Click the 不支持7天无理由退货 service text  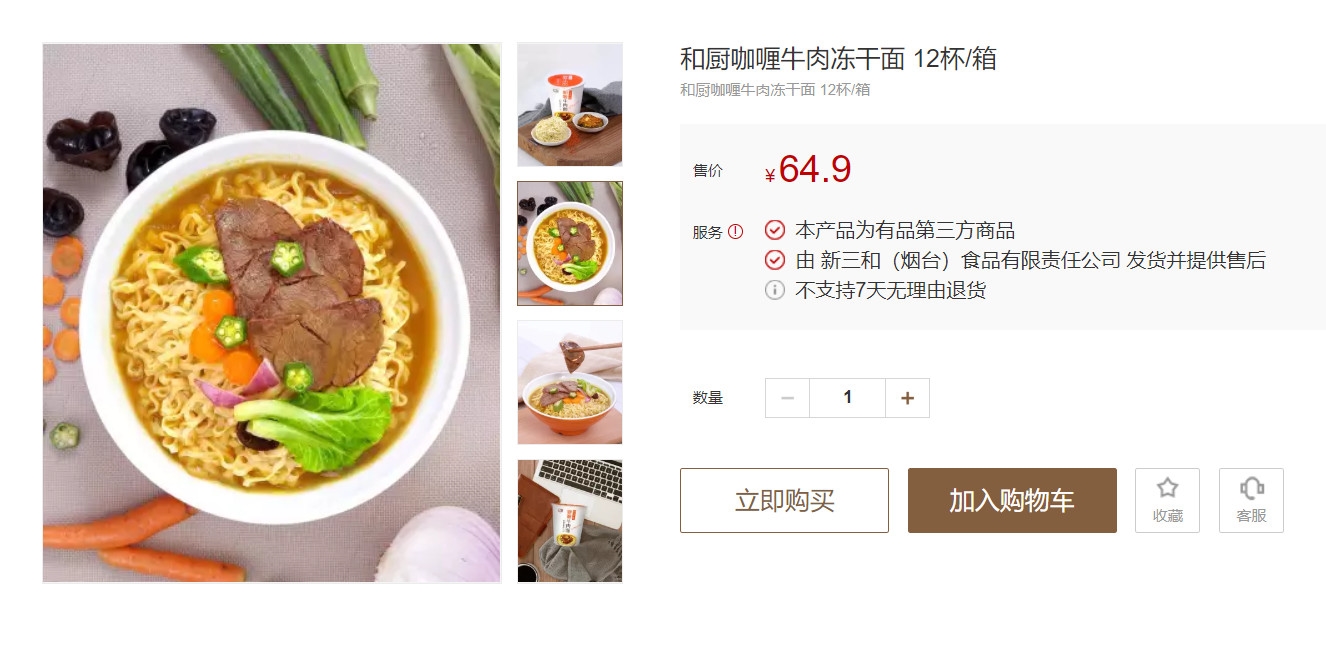[890, 291]
